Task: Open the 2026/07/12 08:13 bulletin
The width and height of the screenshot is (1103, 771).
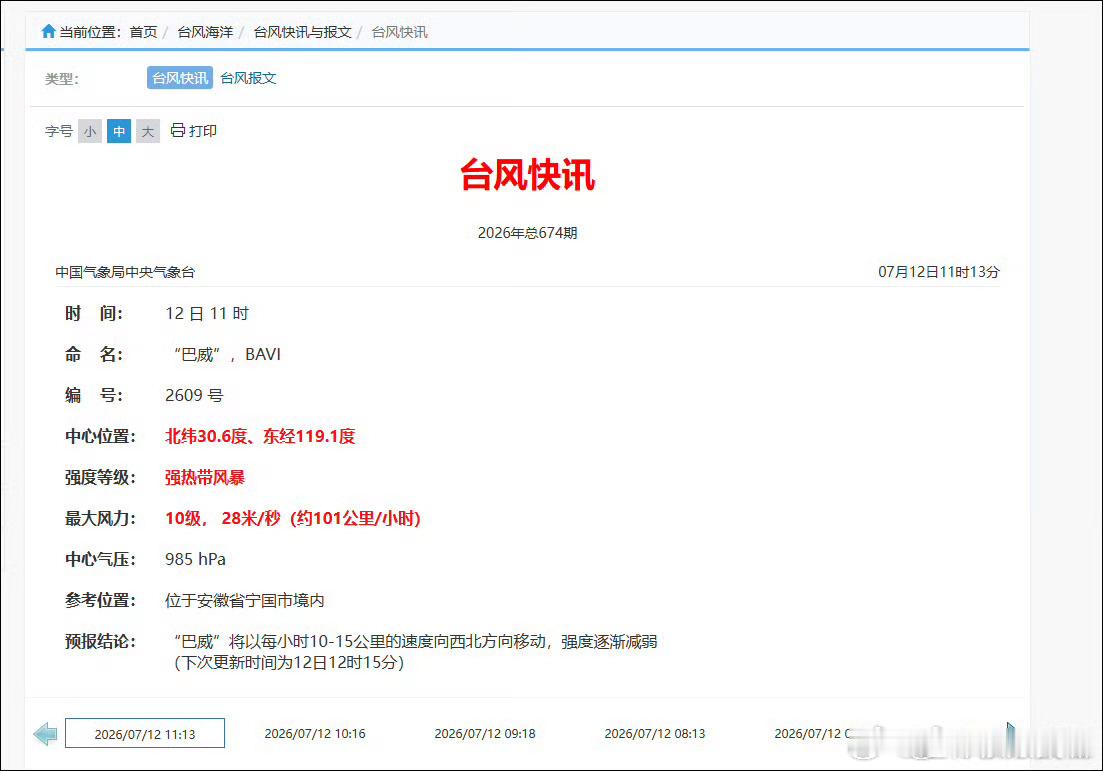Action: pos(655,734)
